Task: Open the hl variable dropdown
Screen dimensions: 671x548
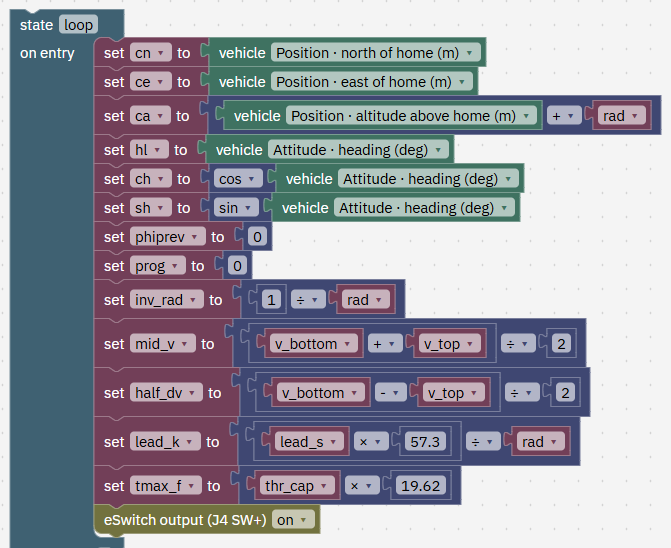Action: [x=149, y=150]
